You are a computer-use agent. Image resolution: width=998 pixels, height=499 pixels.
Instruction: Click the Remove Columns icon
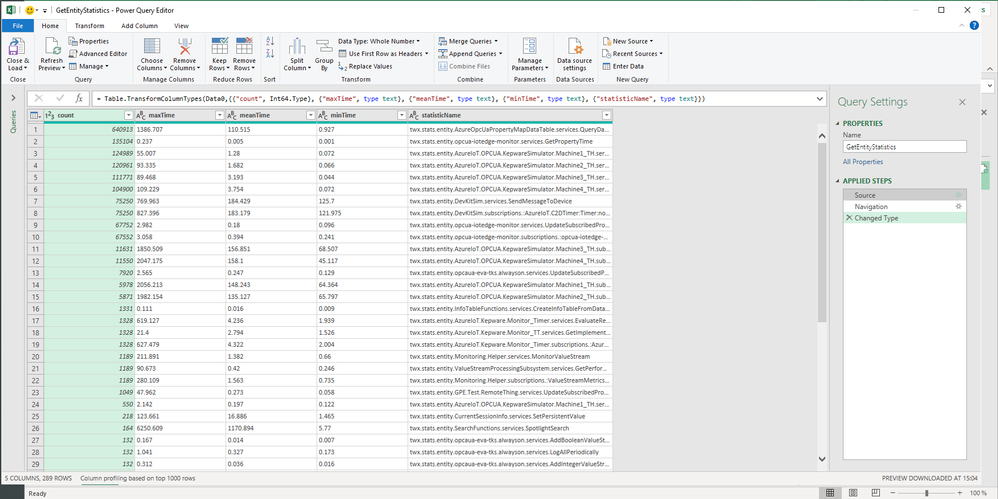point(185,47)
